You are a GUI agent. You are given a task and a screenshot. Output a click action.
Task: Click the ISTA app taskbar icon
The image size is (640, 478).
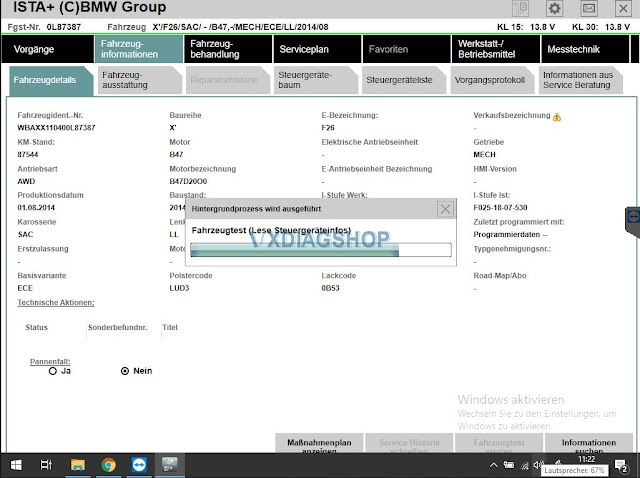tap(170, 465)
